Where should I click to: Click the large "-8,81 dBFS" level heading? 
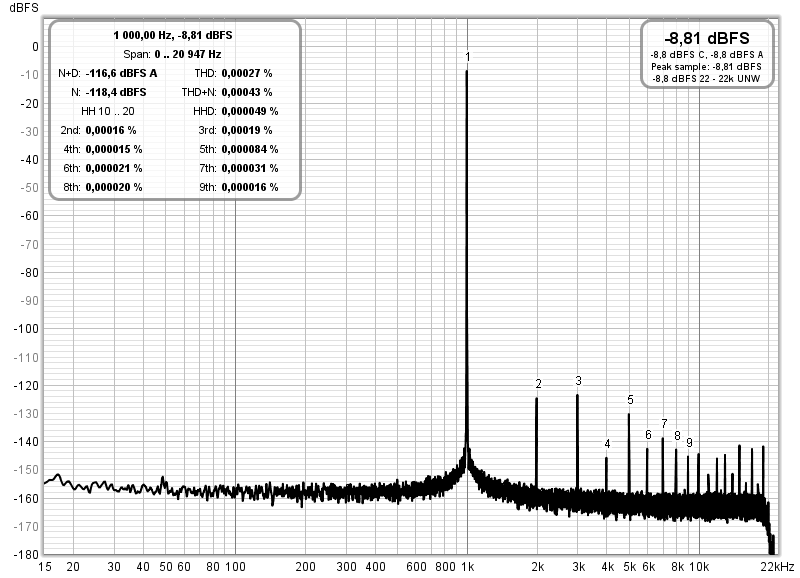click(707, 38)
